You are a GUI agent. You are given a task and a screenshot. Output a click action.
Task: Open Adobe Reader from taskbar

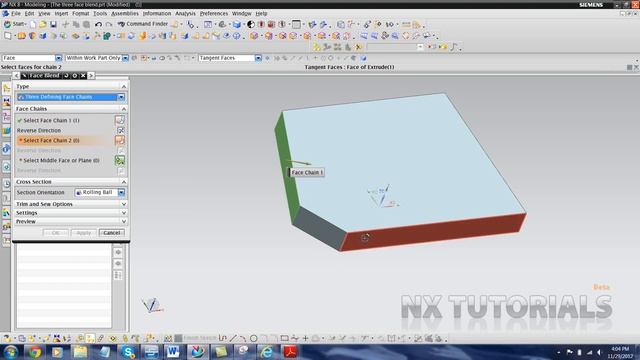pyautogui.click(x=290, y=352)
